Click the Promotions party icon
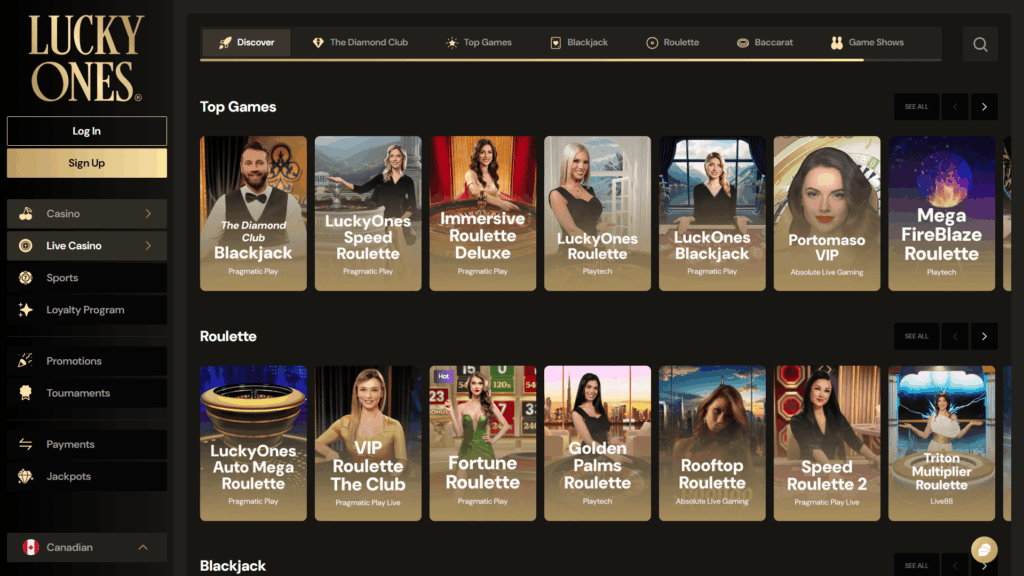 [x=26, y=361]
